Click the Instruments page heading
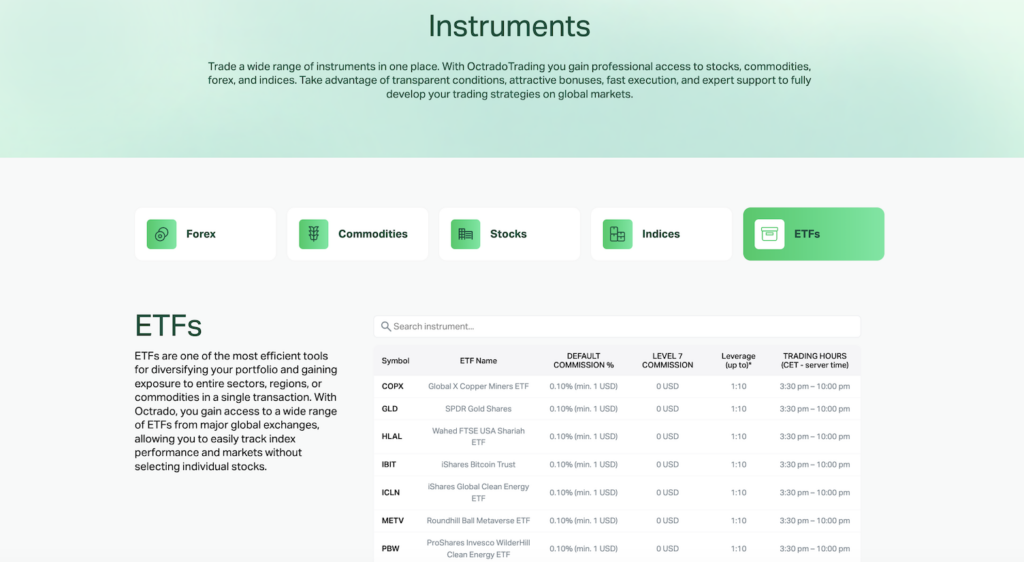 click(x=509, y=27)
